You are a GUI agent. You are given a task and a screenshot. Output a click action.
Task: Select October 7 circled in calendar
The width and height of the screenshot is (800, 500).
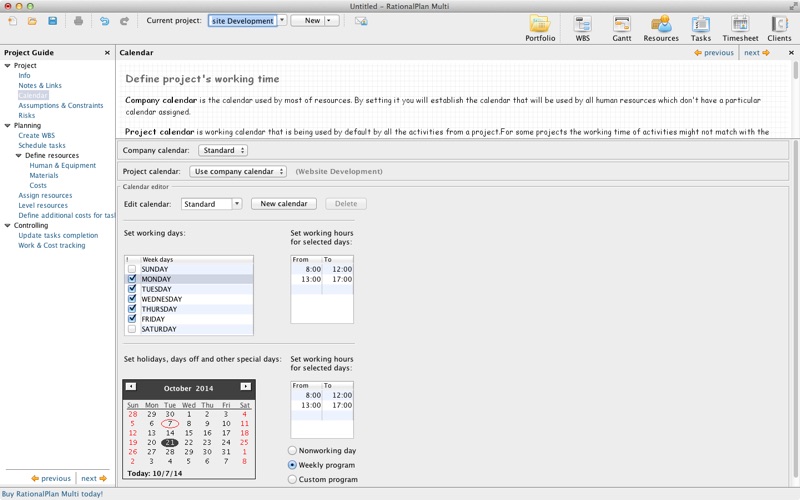coord(170,423)
